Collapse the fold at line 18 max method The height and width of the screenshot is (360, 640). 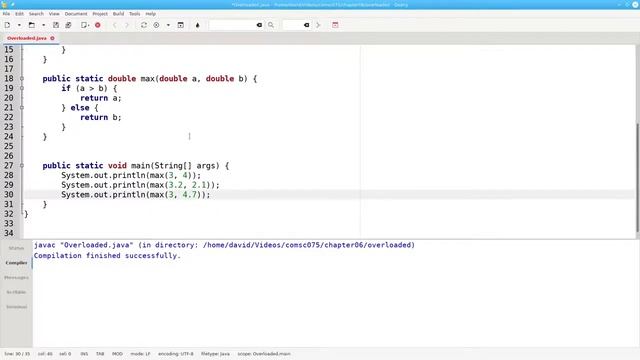pyautogui.click(x=22, y=78)
